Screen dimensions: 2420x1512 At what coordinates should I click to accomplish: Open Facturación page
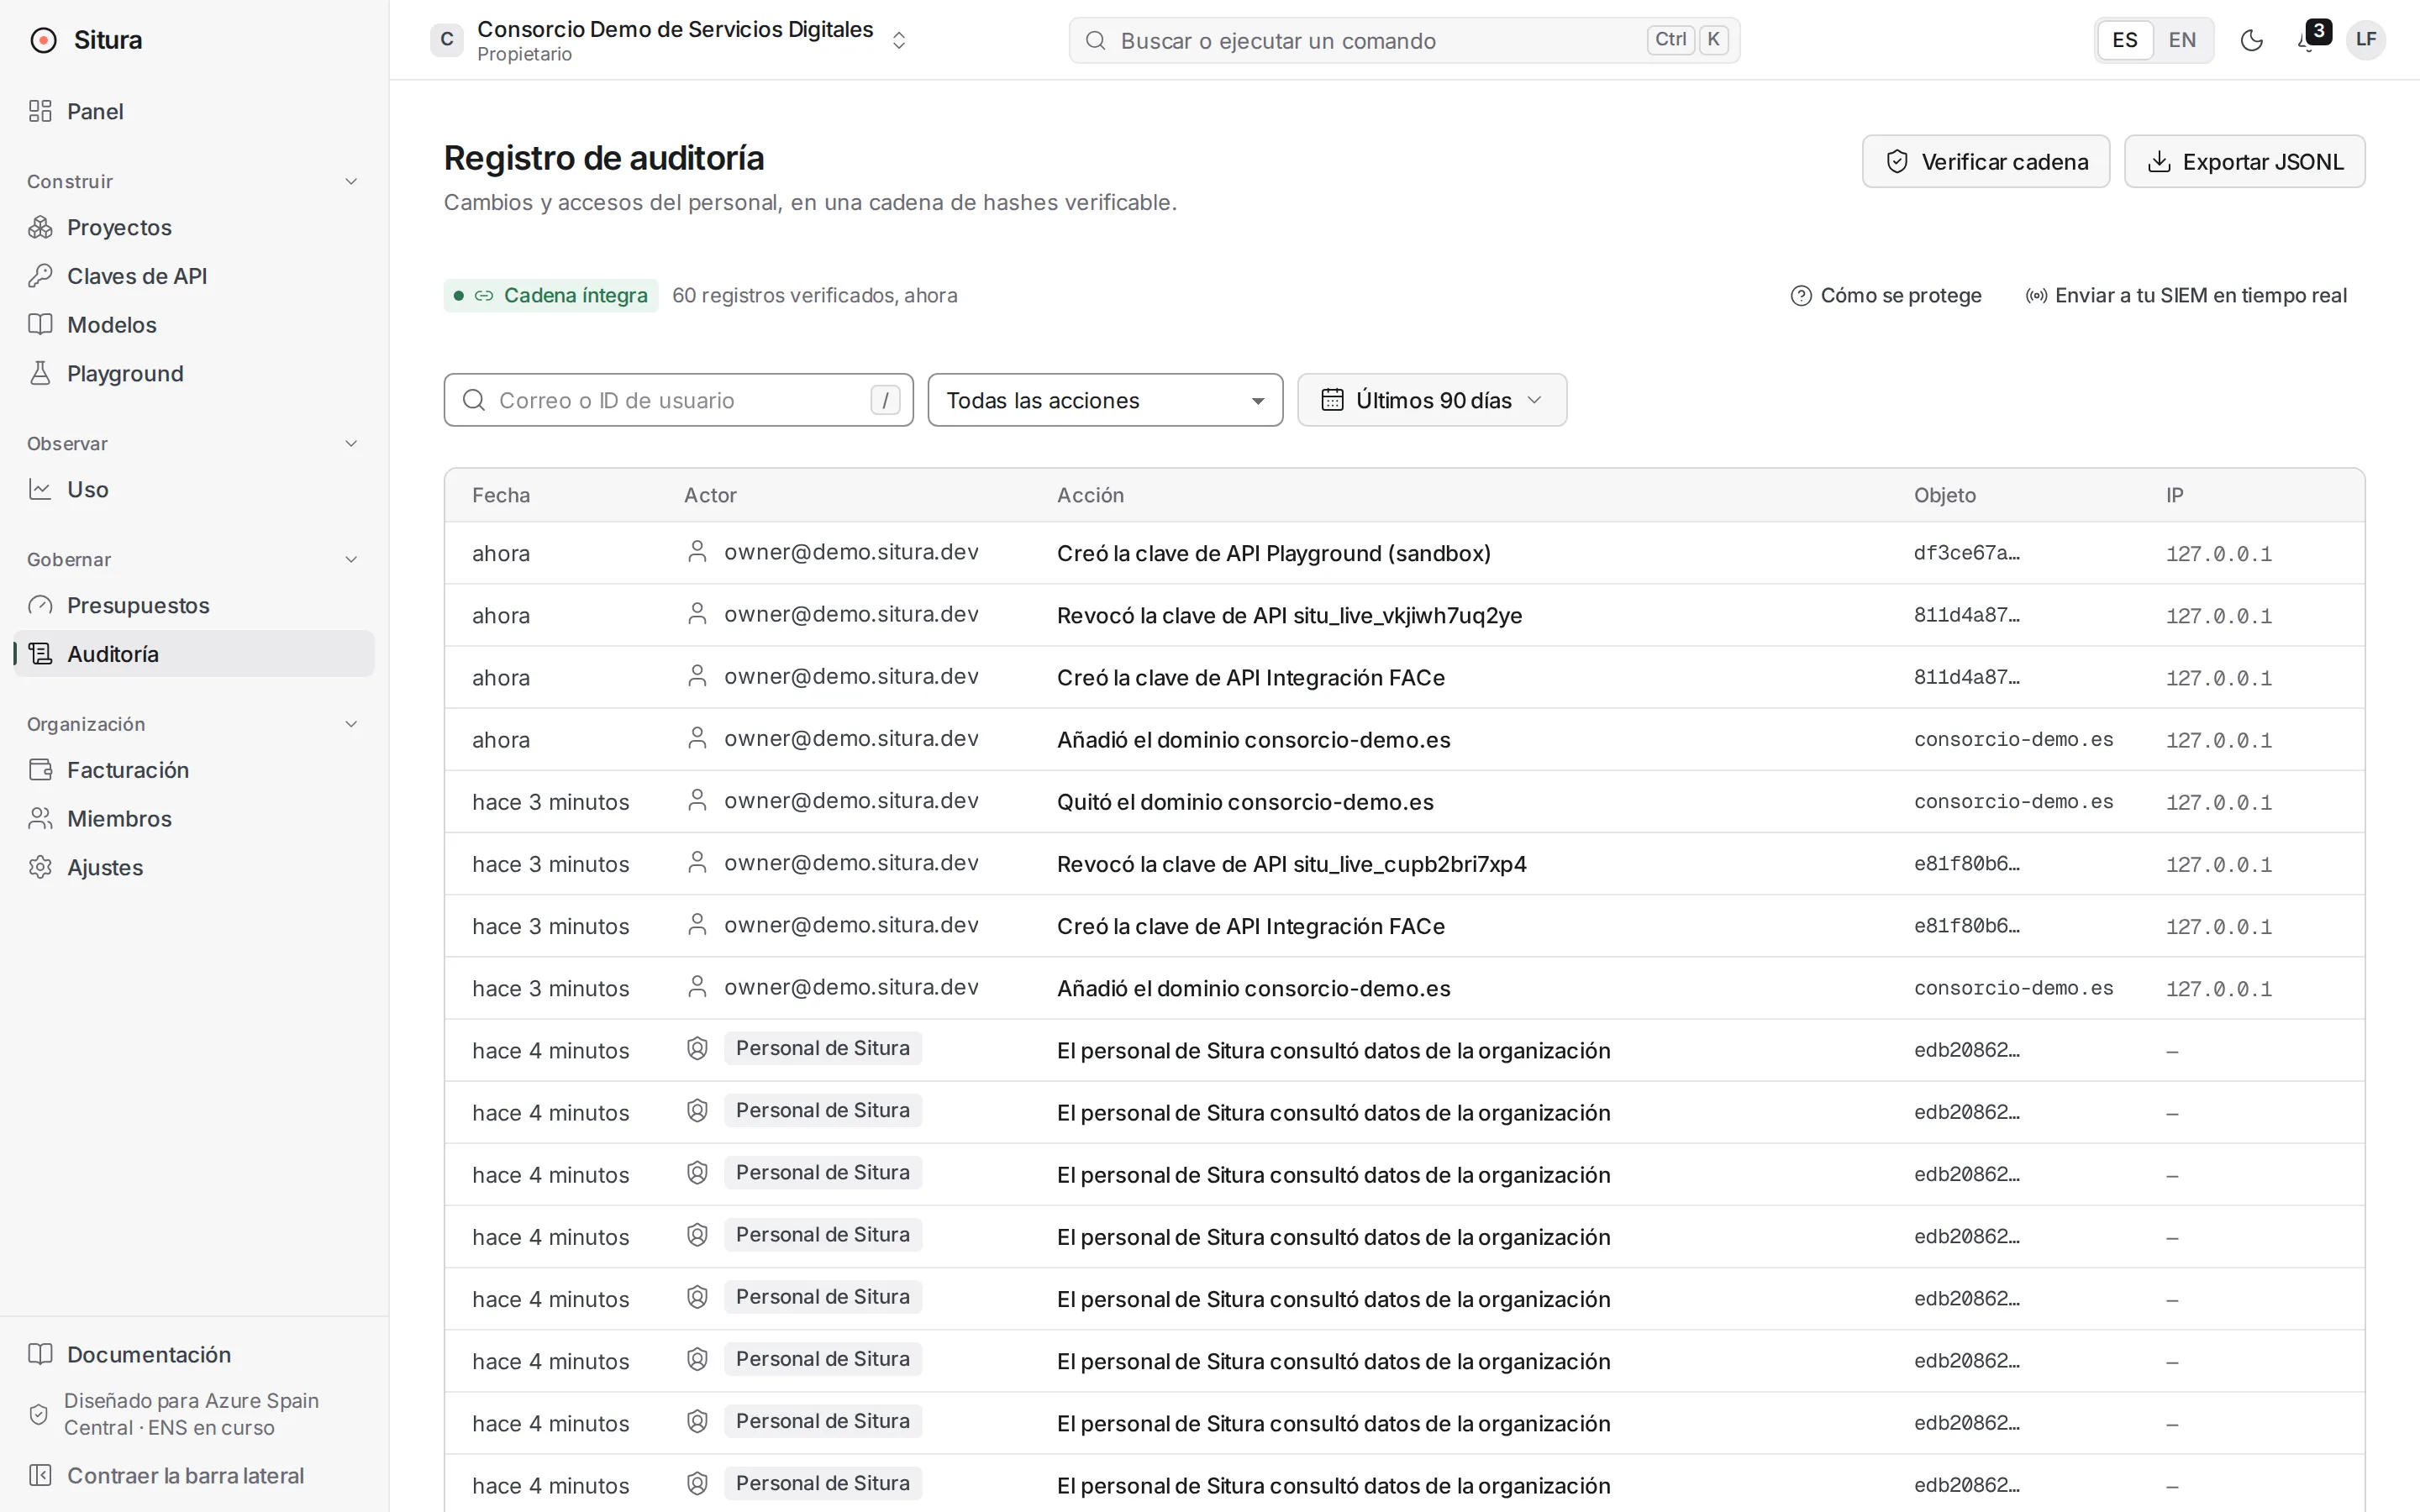coord(195,770)
